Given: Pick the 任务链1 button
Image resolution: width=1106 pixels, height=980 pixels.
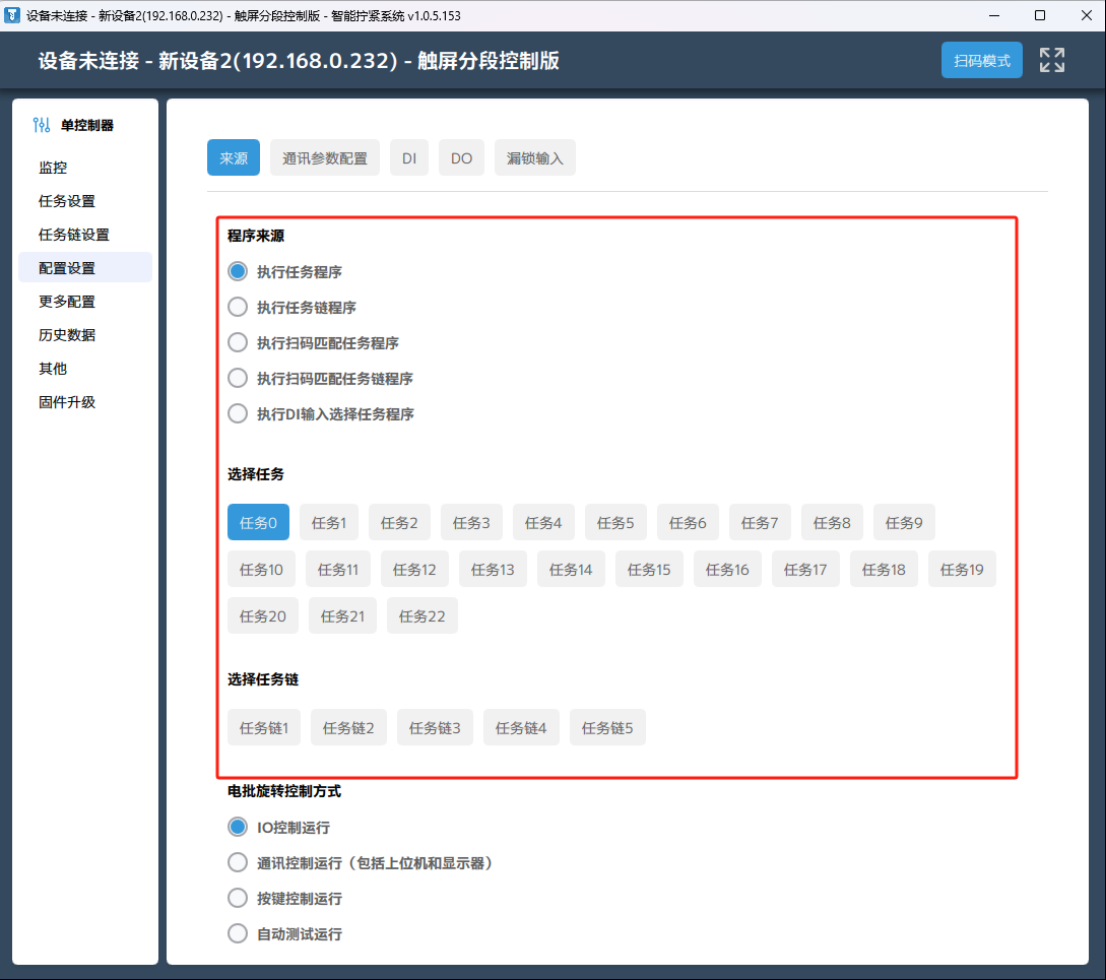Looking at the screenshot, I should point(264,727).
